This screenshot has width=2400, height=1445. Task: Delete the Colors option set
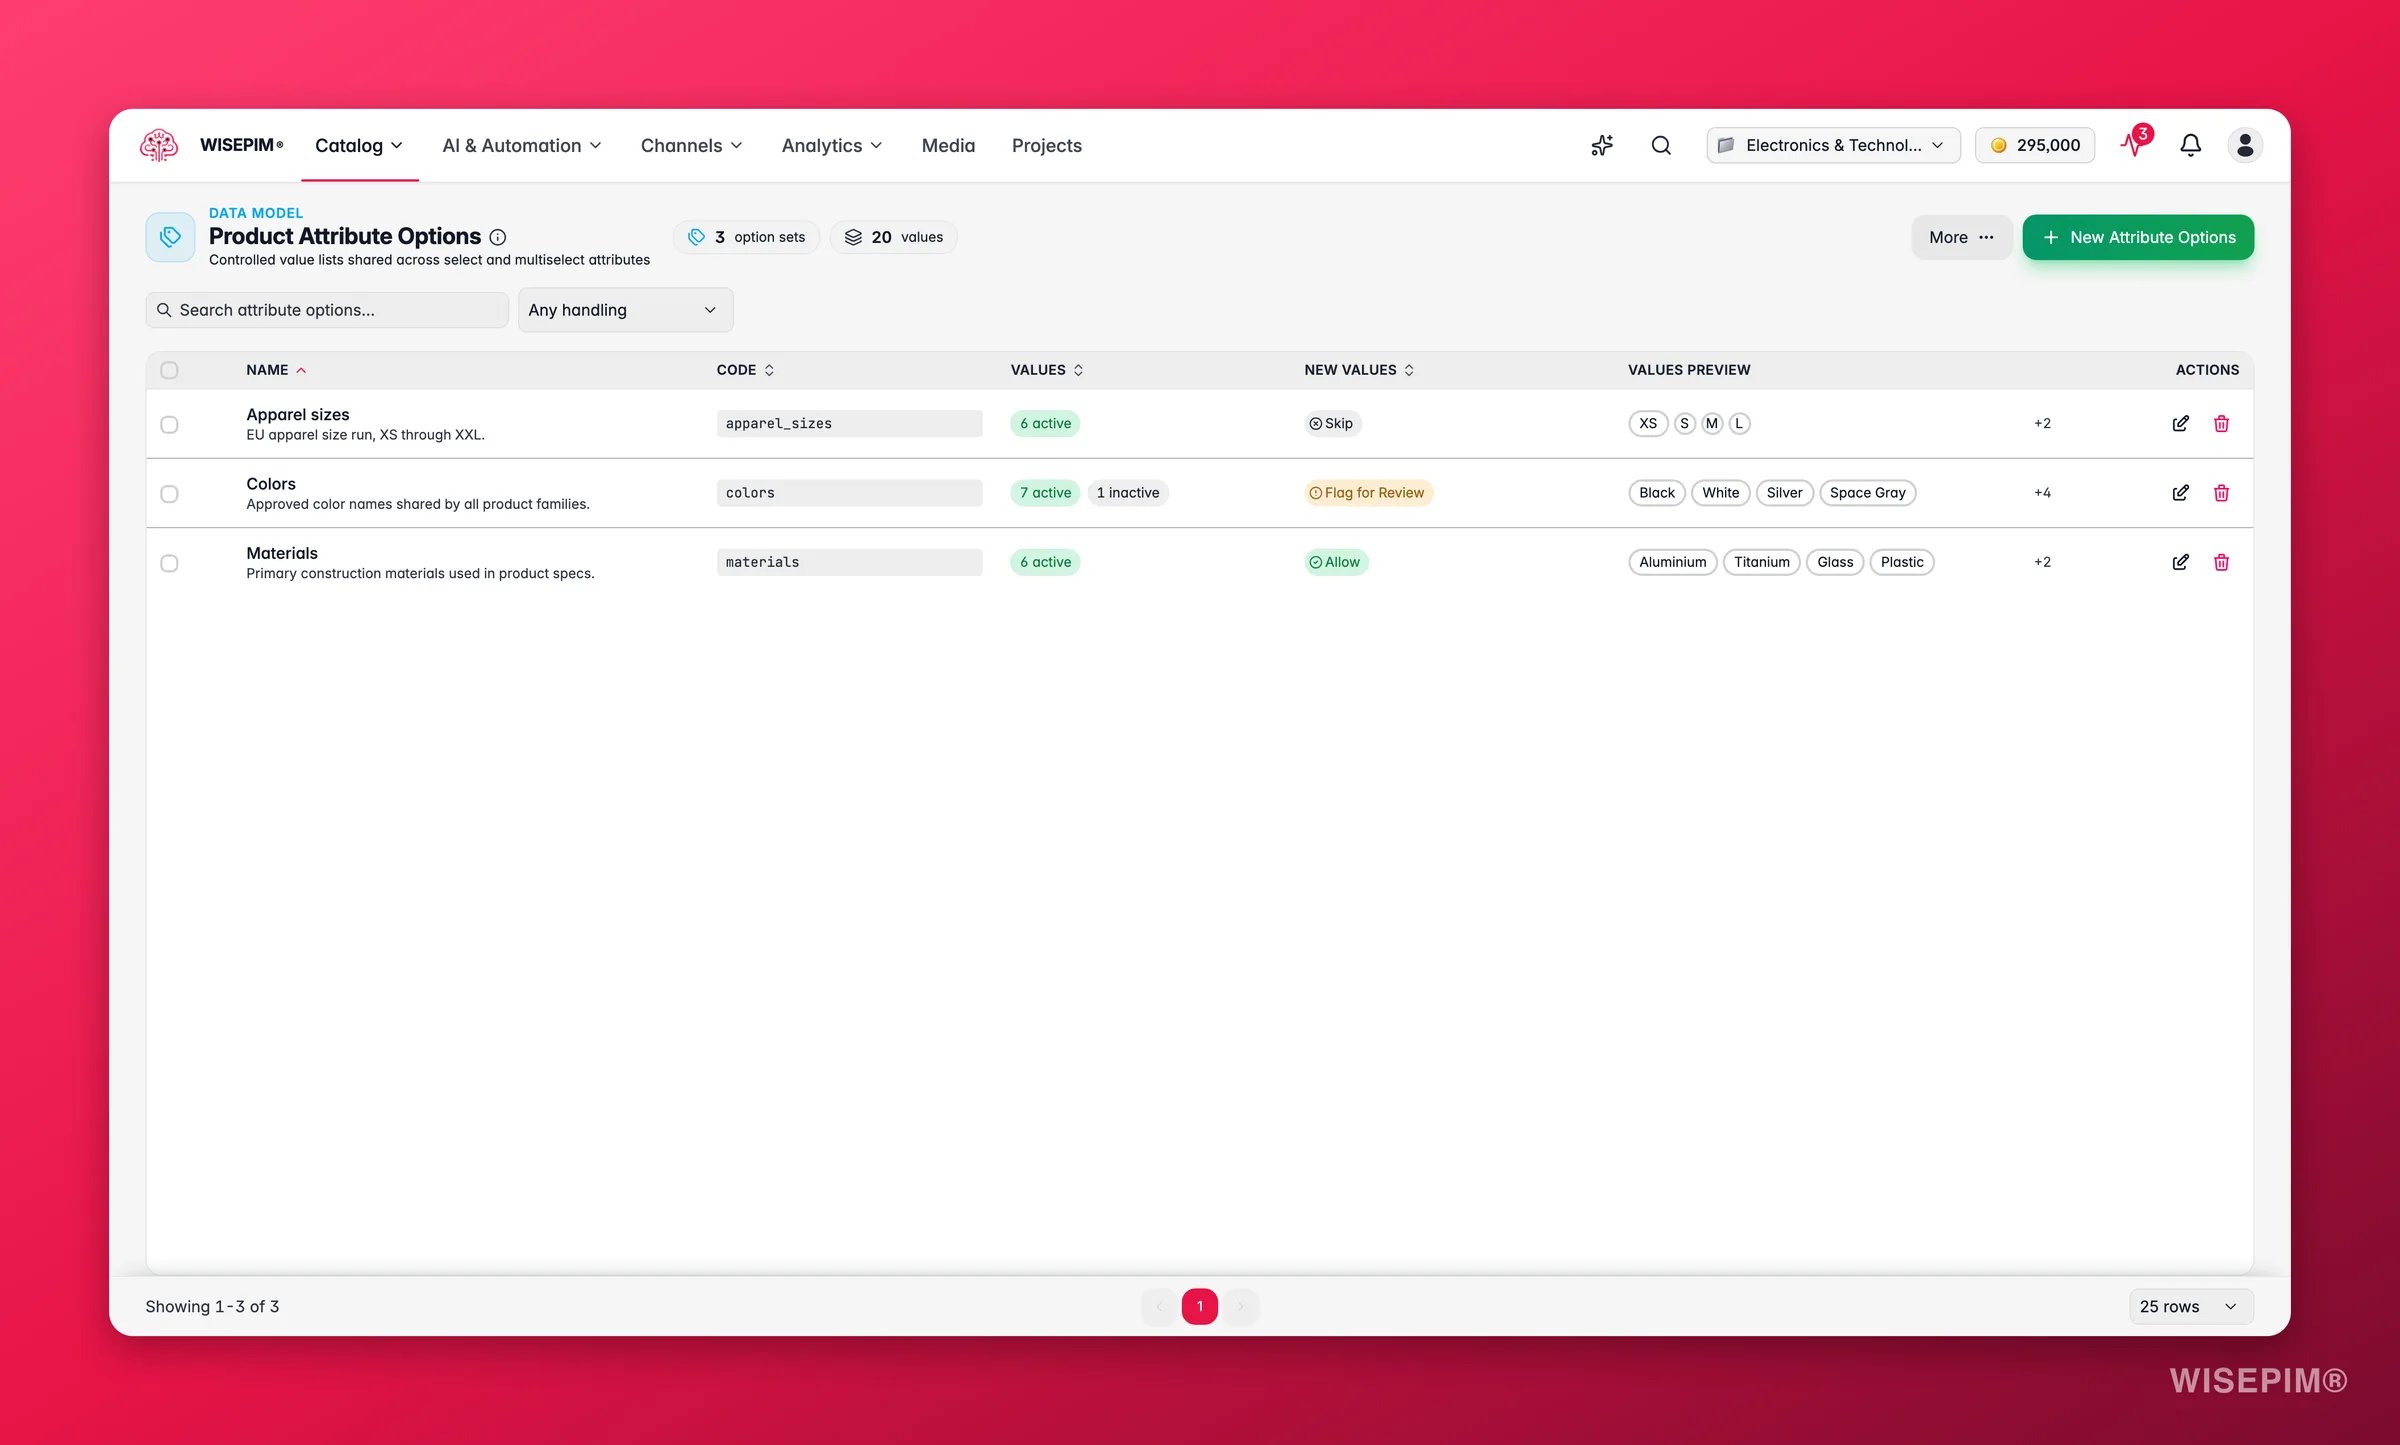click(x=2221, y=492)
